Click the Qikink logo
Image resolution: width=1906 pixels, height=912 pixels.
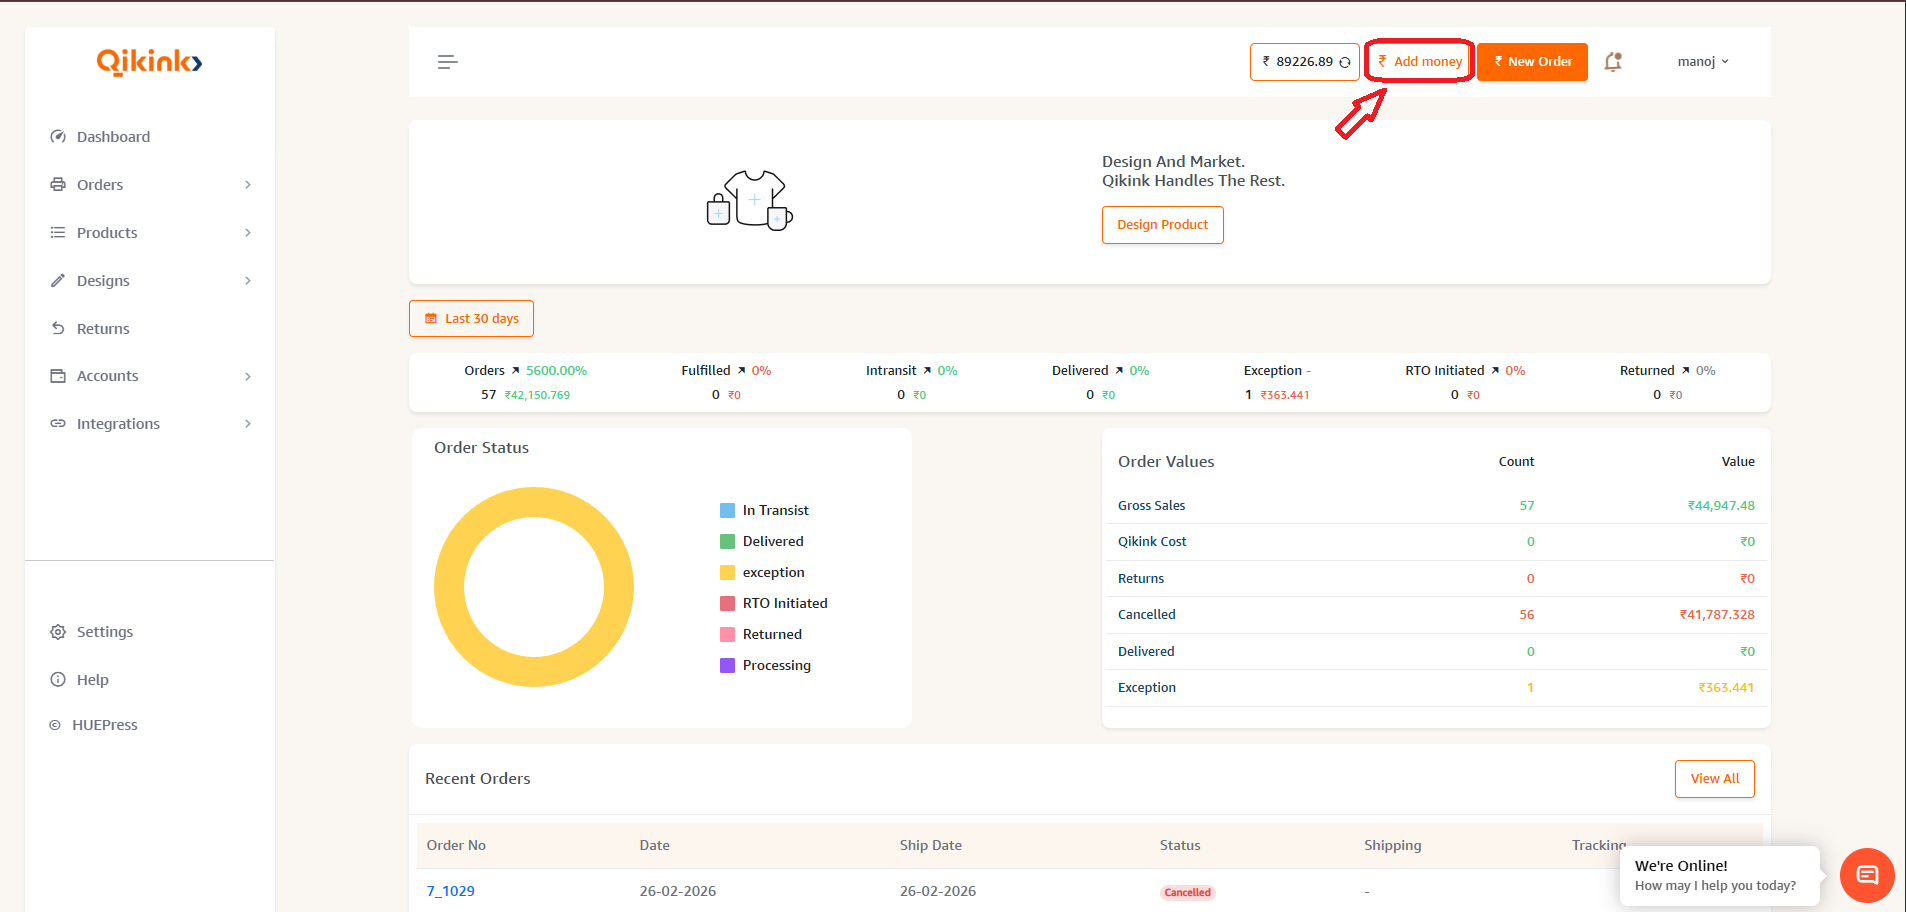click(x=149, y=62)
